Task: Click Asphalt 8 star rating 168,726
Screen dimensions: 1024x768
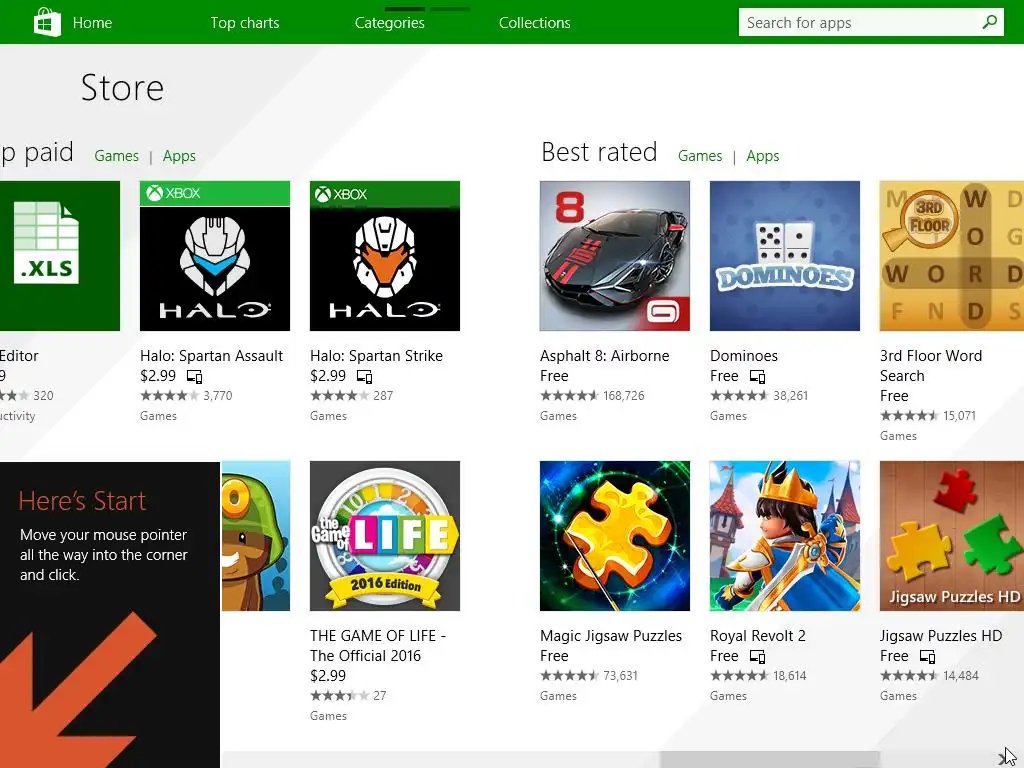Action: (x=592, y=396)
